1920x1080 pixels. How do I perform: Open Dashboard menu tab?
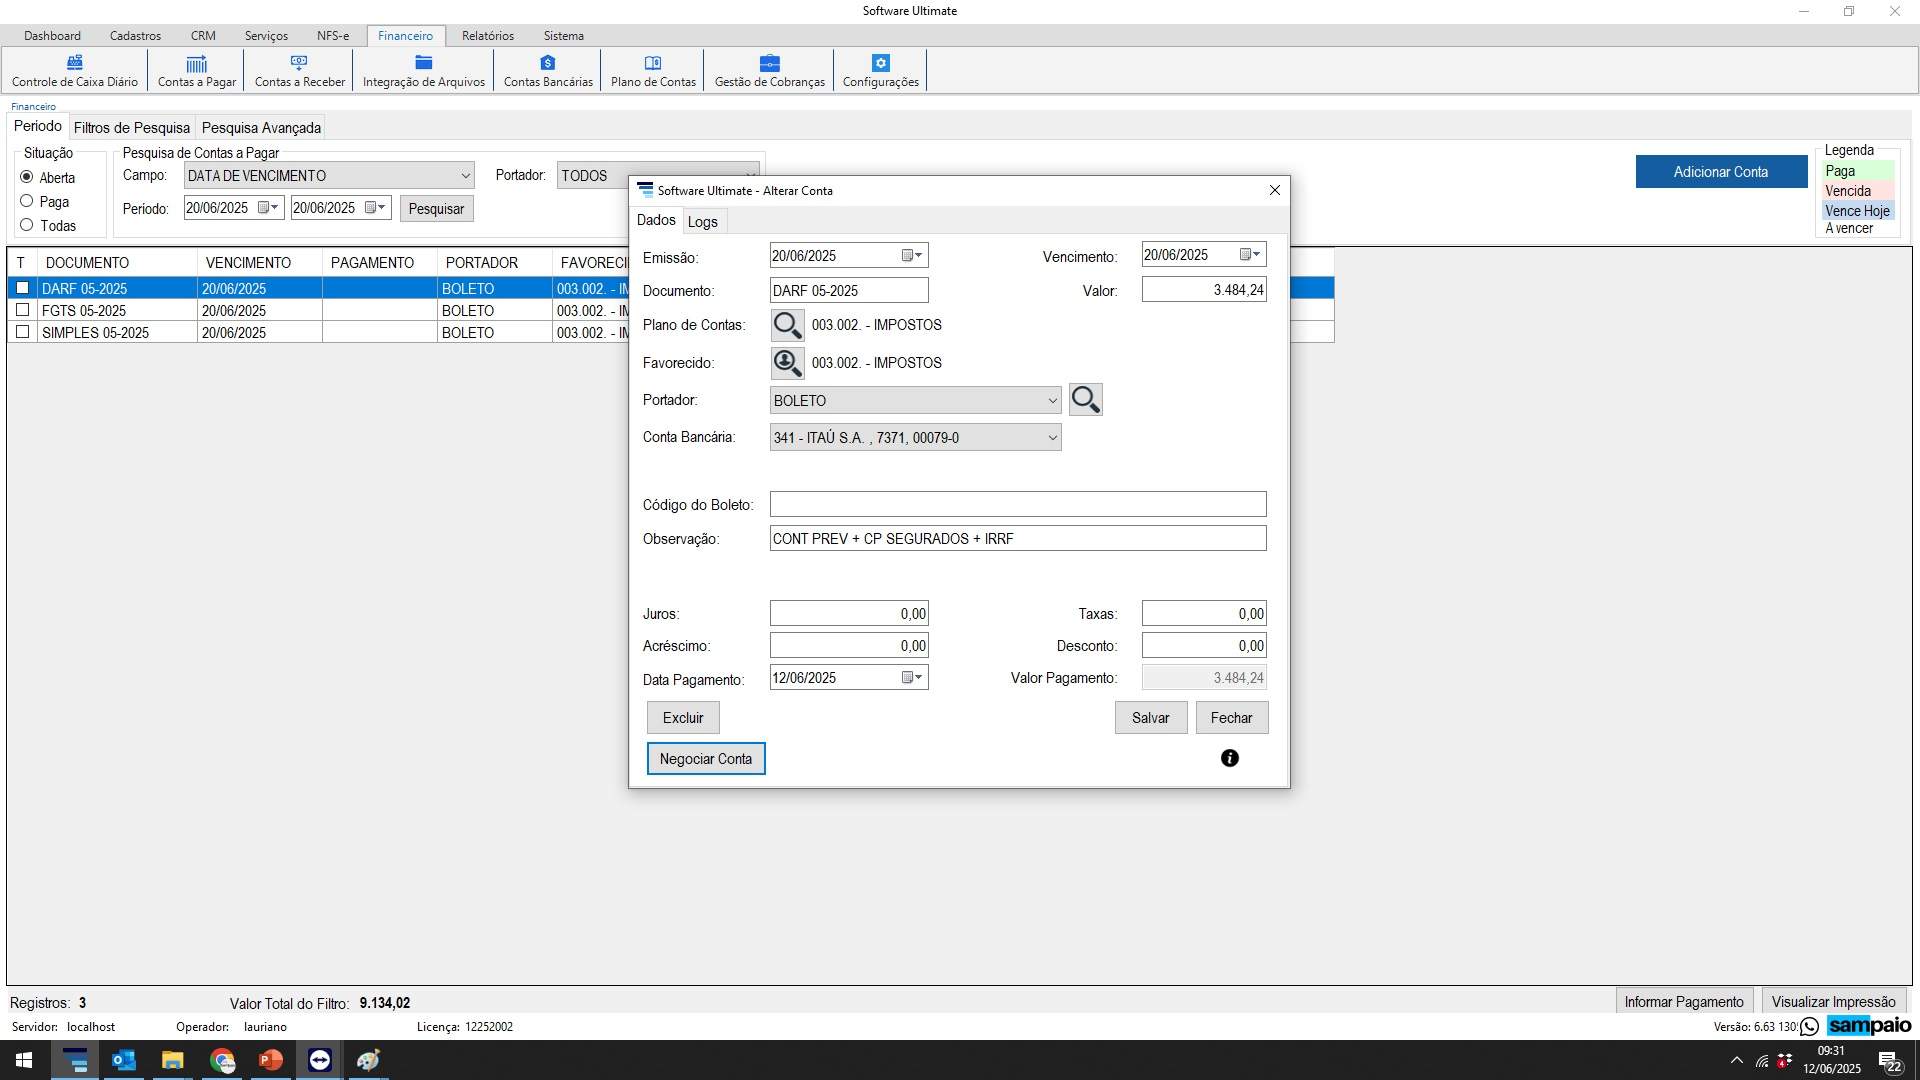52,36
